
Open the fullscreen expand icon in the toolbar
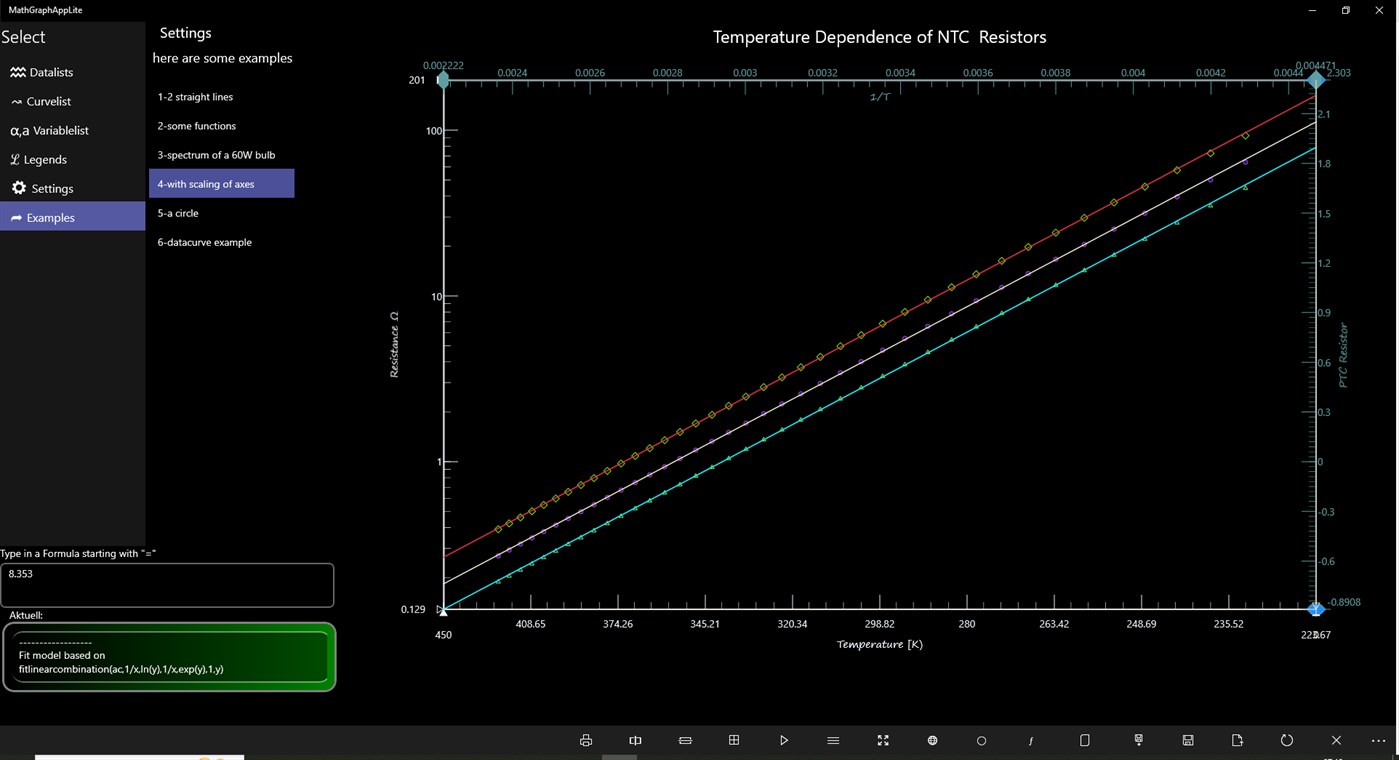883,740
